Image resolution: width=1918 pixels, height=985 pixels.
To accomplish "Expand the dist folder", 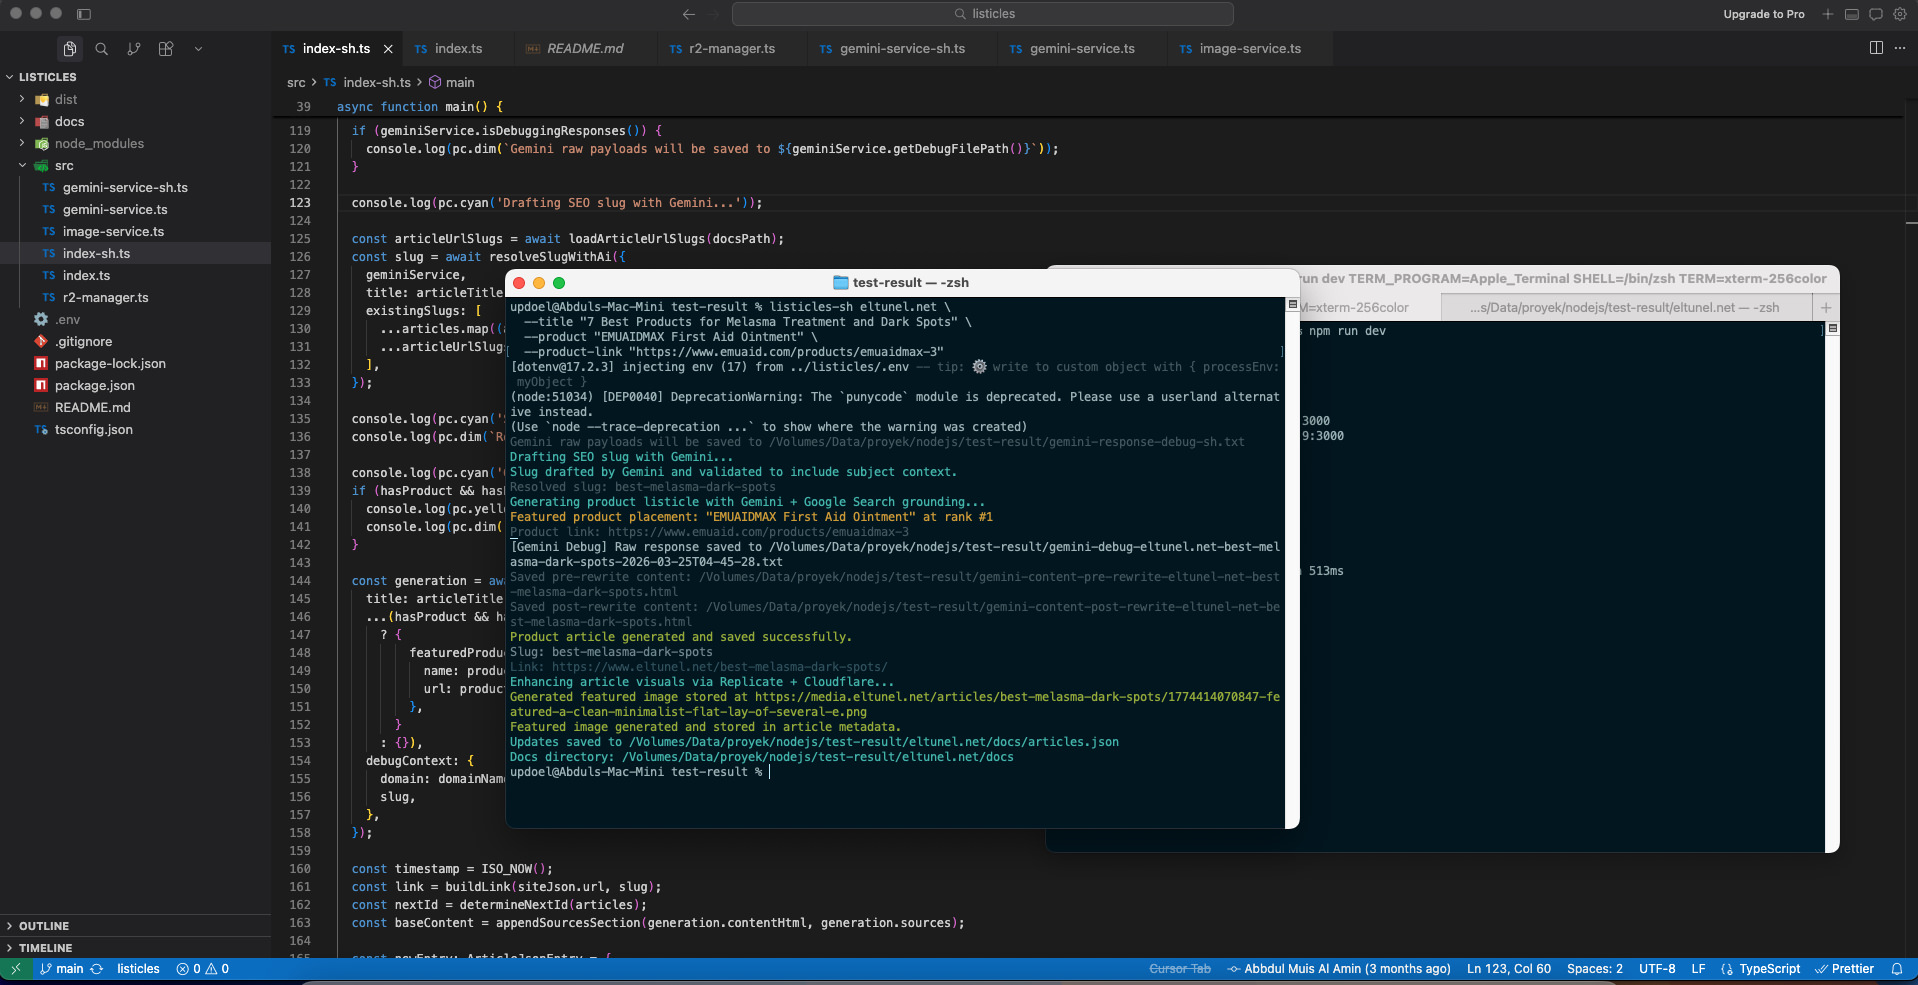I will pos(66,99).
